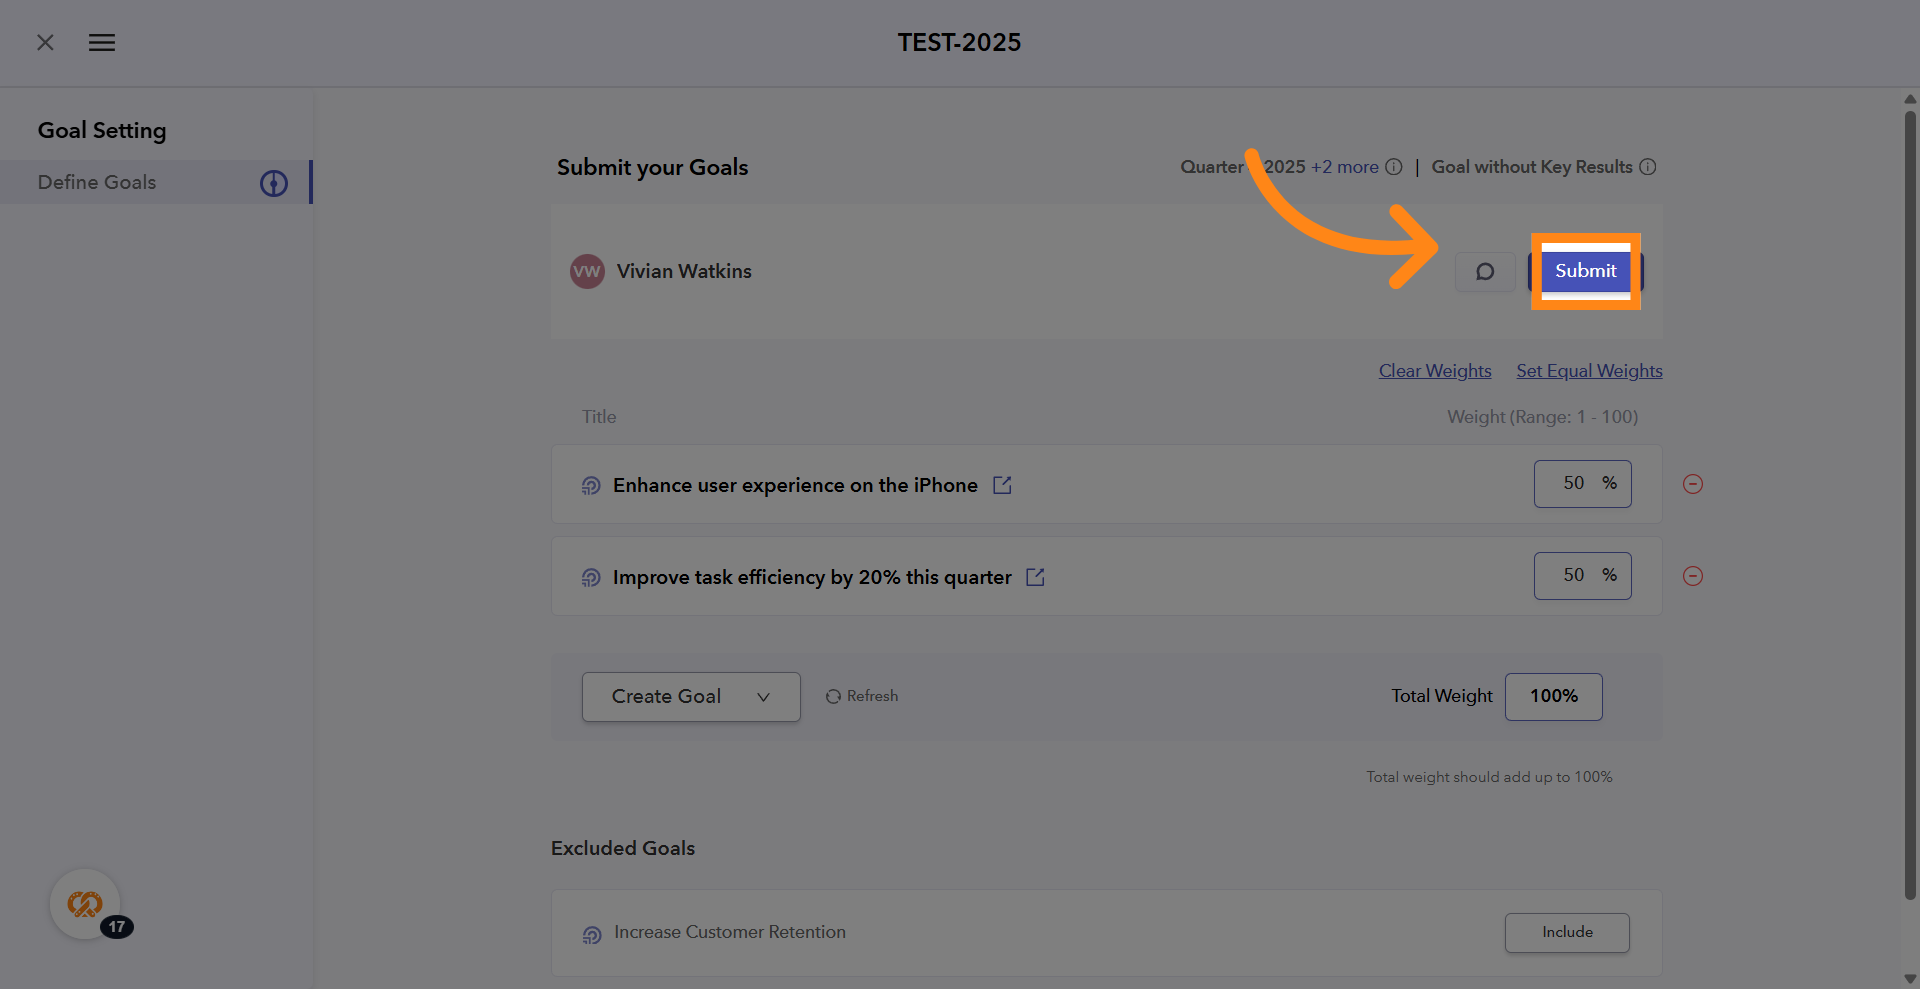Image resolution: width=1920 pixels, height=989 pixels.
Task: Show the +2 more quarters link
Action: [x=1345, y=167]
